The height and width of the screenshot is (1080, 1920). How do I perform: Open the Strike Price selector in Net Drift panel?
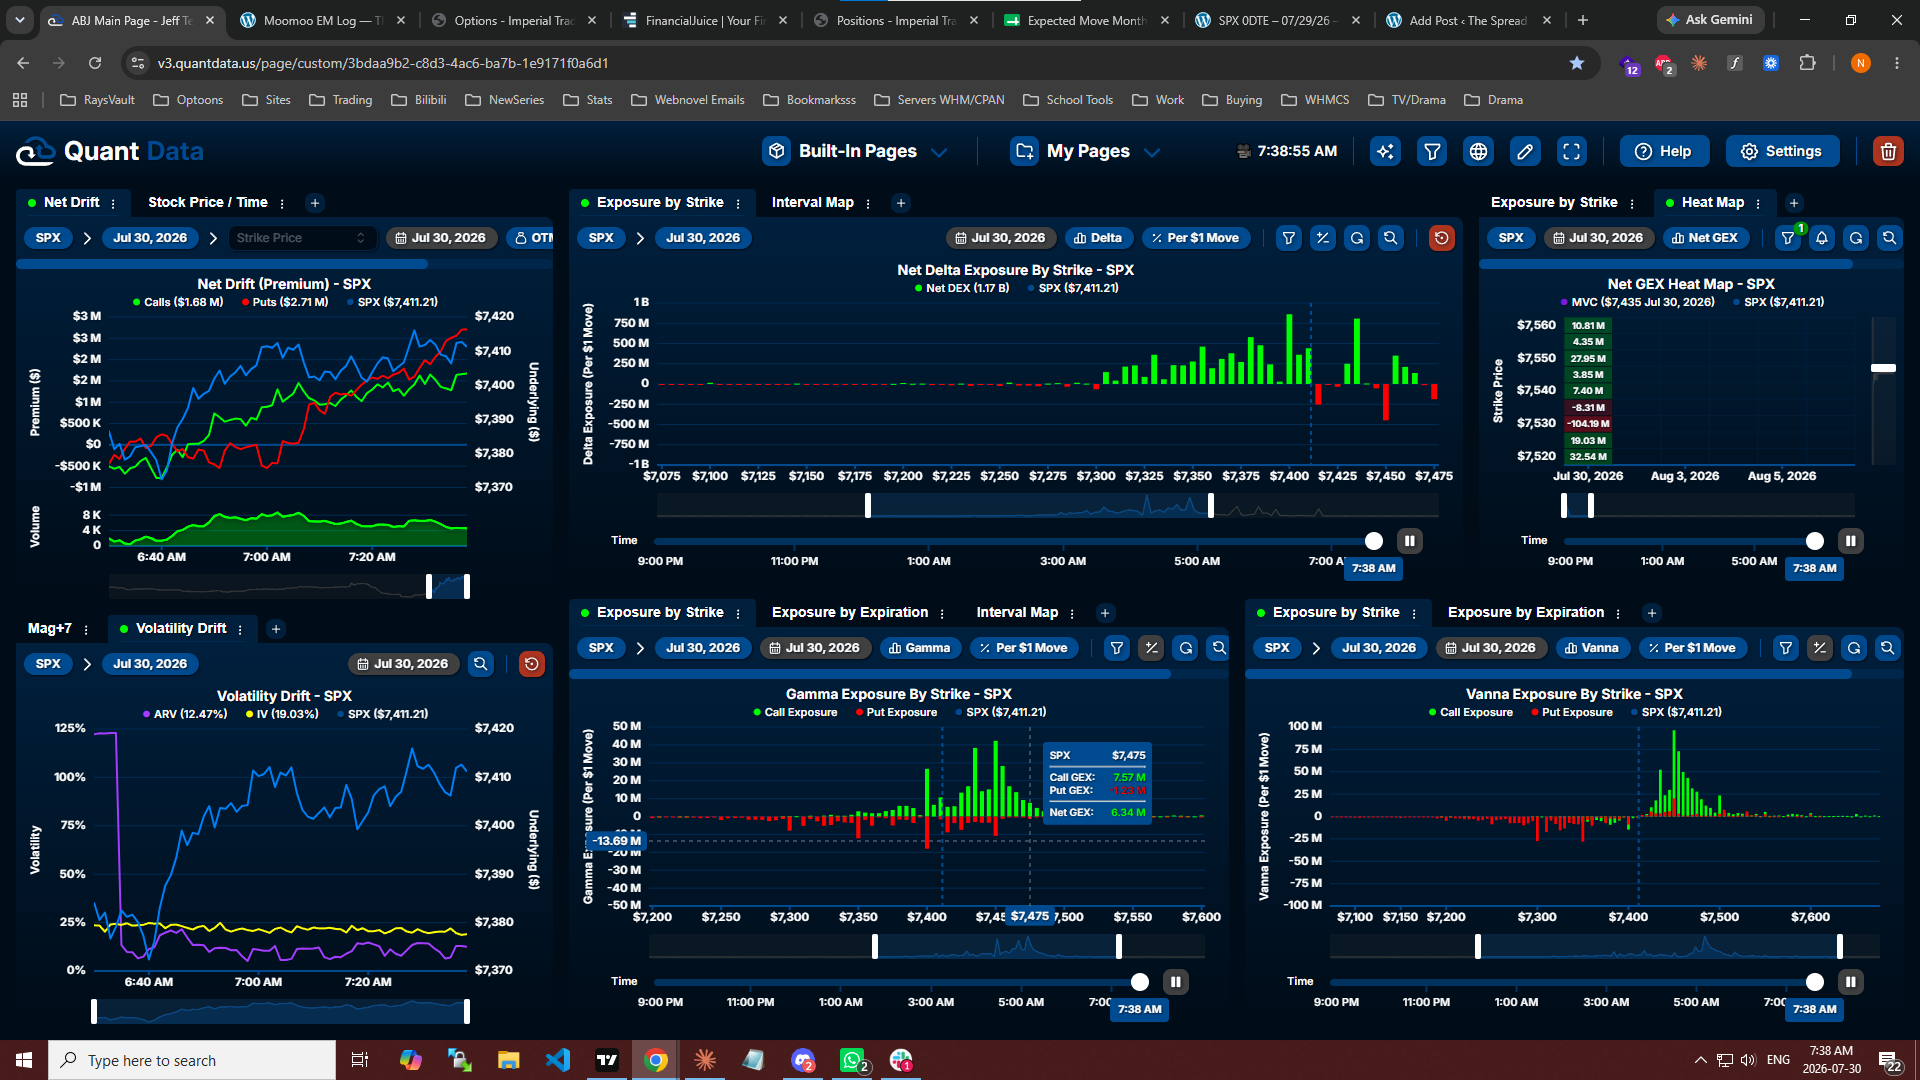301,238
